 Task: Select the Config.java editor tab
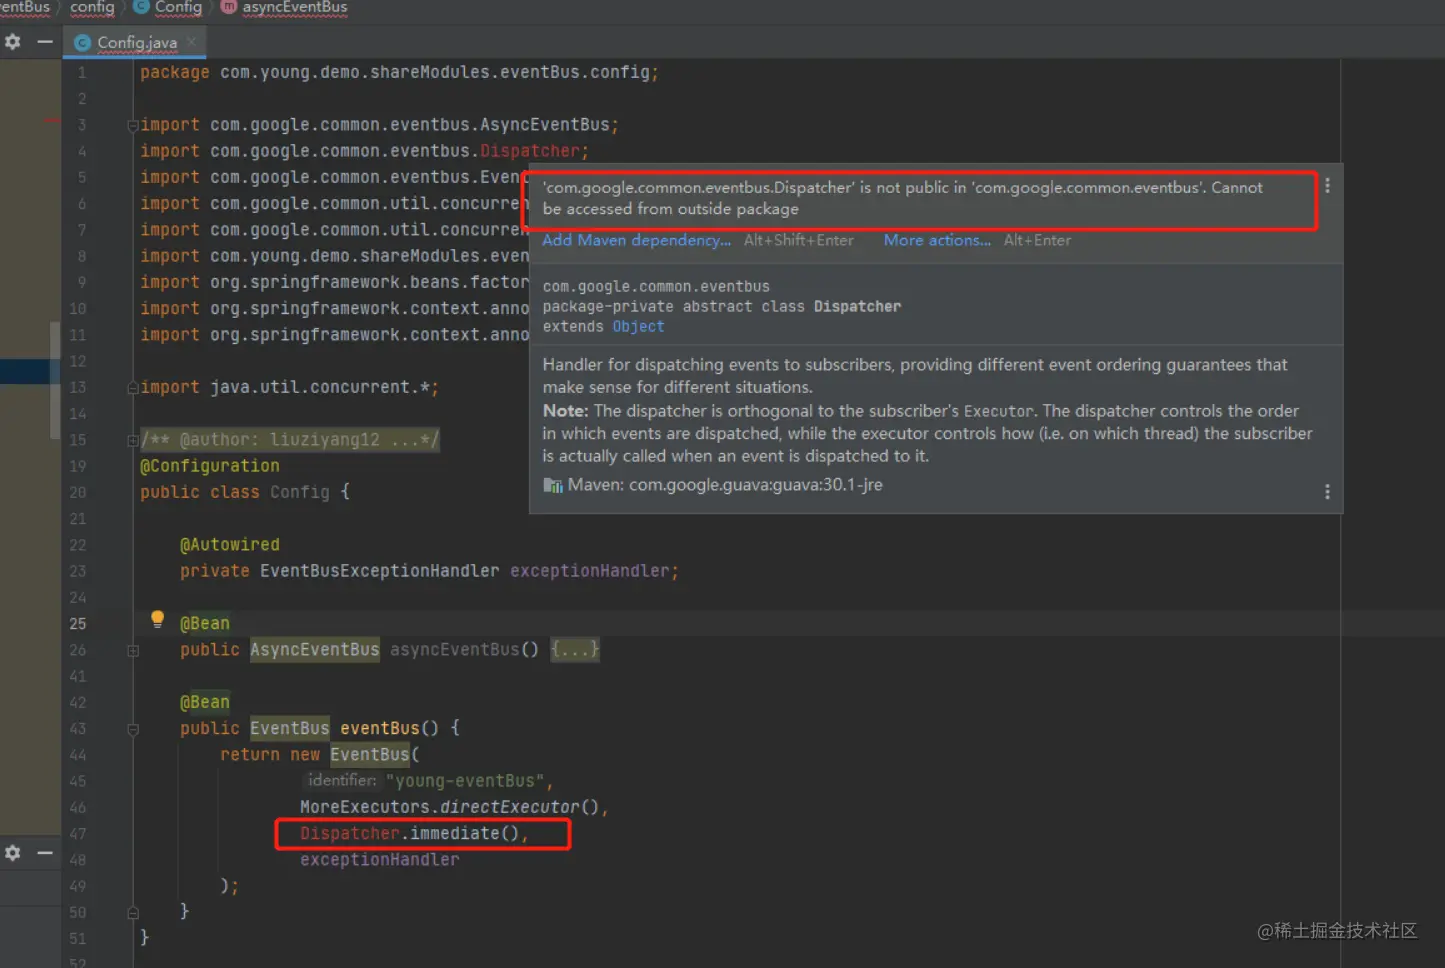pyautogui.click(x=136, y=42)
